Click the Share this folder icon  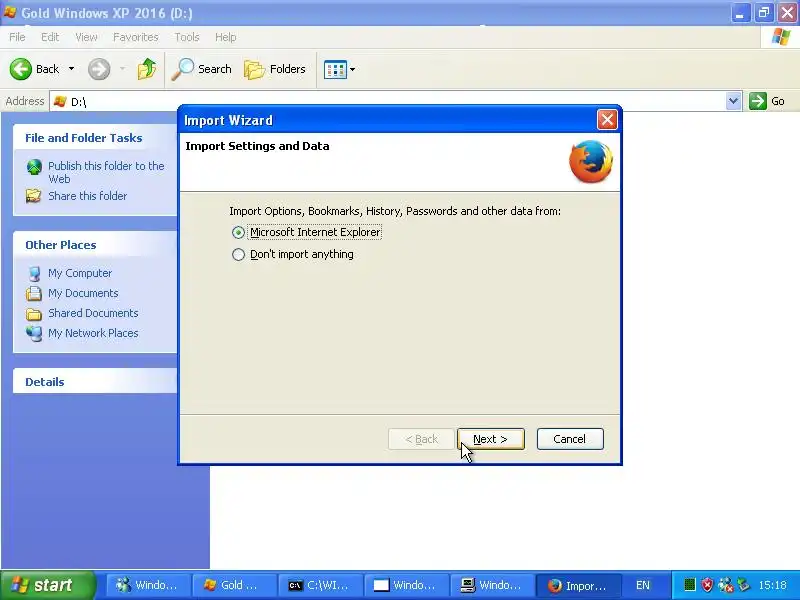click(34, 196)
